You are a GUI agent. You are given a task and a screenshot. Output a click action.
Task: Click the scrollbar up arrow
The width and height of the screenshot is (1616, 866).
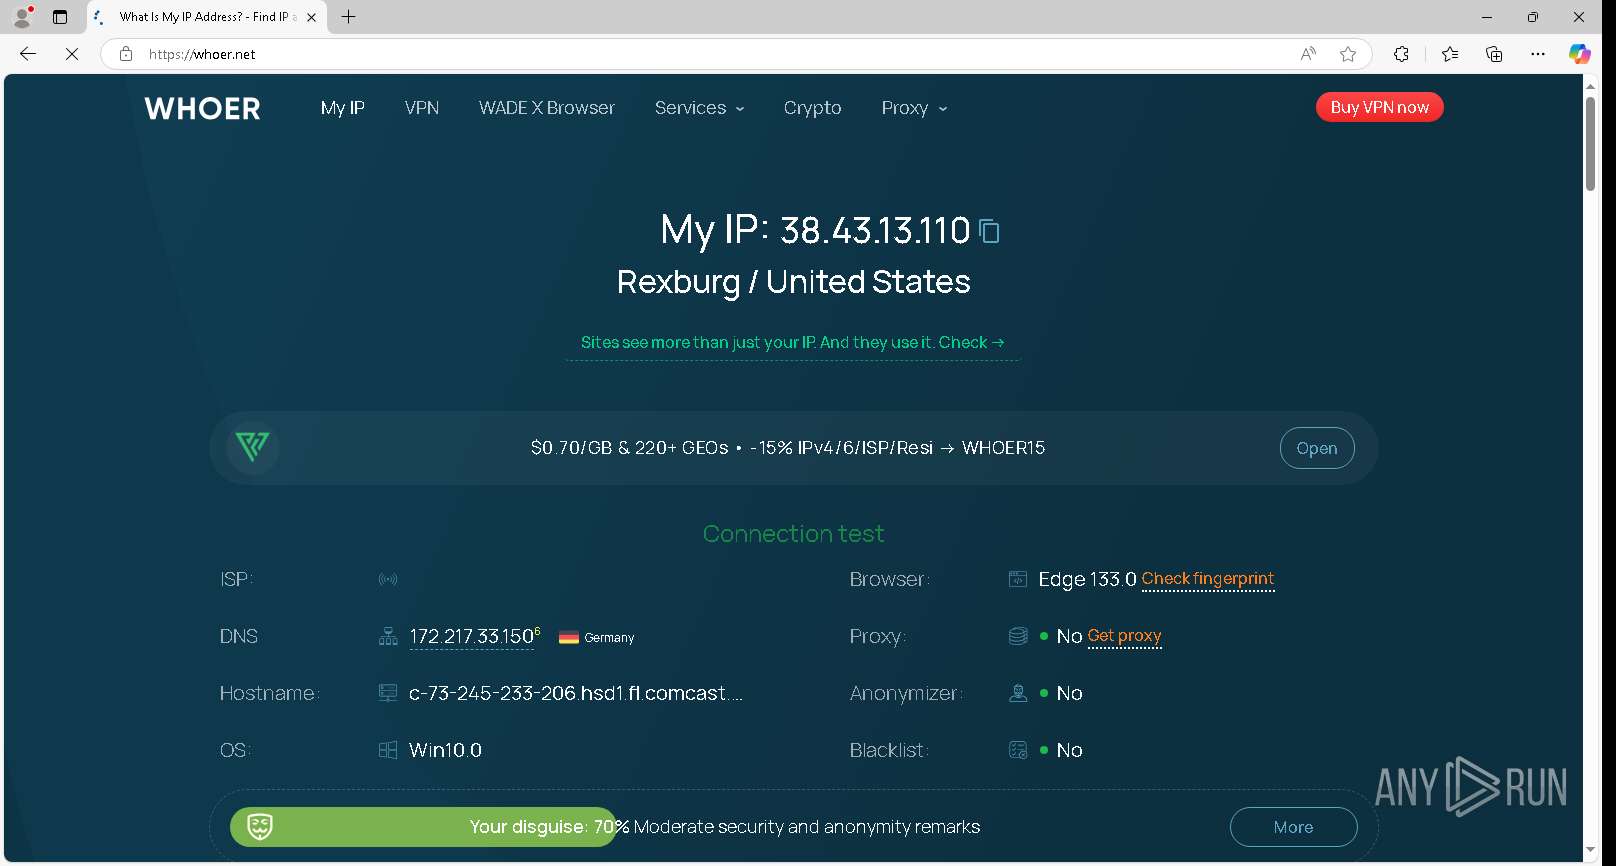(x=1590, y=85)
